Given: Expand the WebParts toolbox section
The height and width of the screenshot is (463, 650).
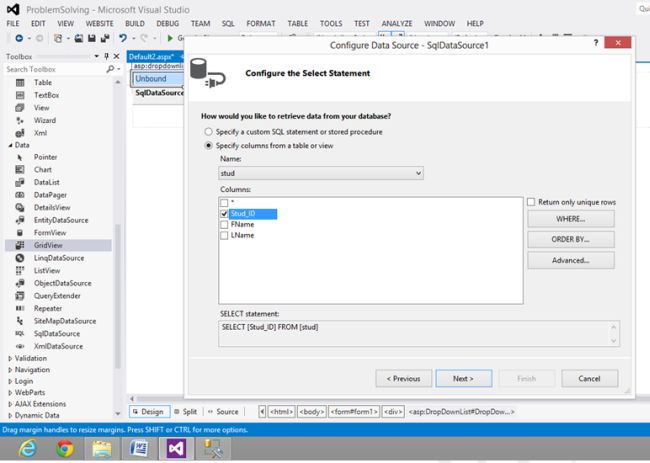Looking at the screenshot, I should (10, 393).
